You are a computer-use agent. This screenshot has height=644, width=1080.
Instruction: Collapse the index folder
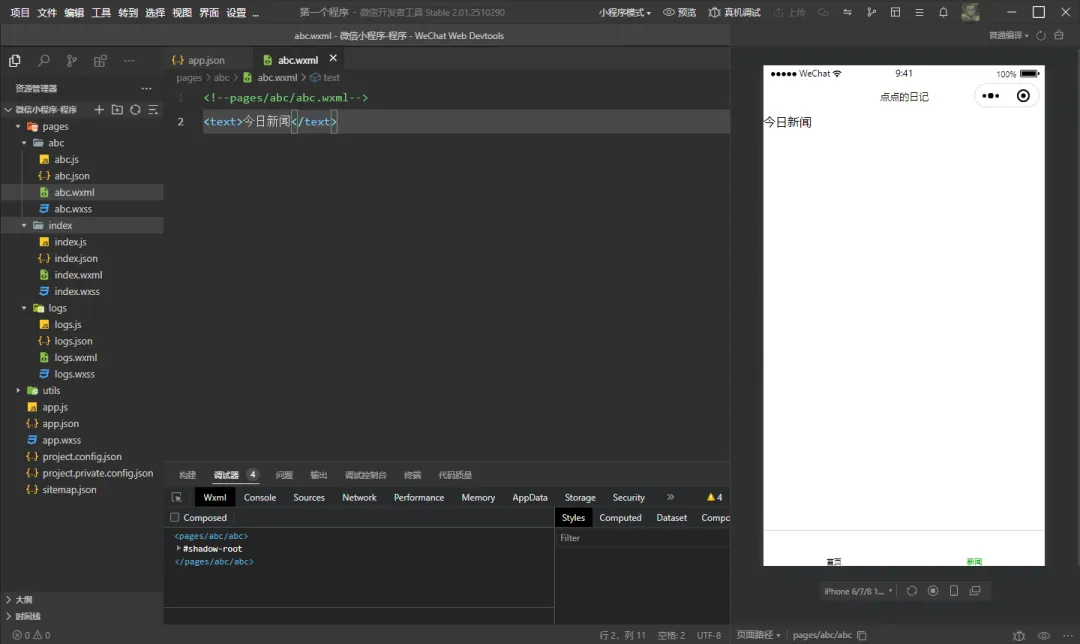pos(24,226)
